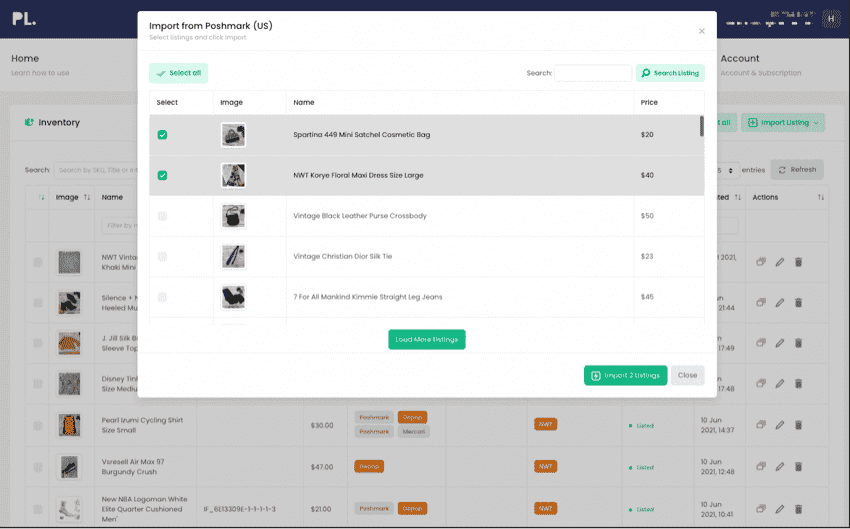Click the PL. logo in header

point(24,19)
